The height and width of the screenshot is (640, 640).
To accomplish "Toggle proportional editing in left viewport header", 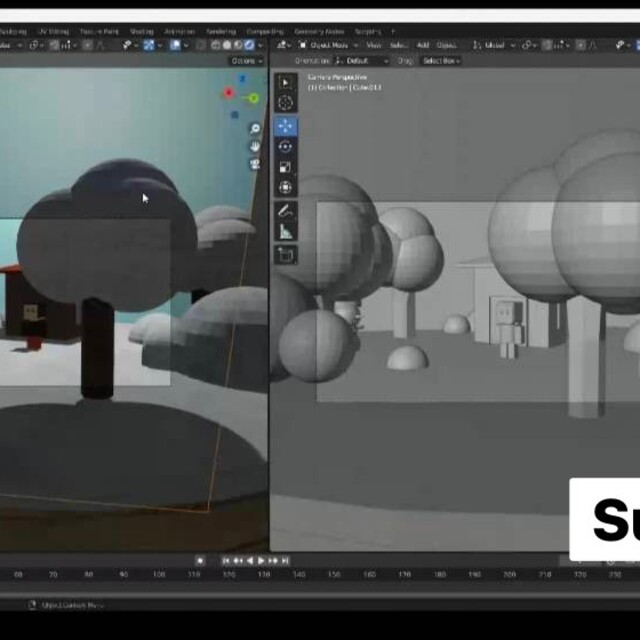I will point(88,45).
